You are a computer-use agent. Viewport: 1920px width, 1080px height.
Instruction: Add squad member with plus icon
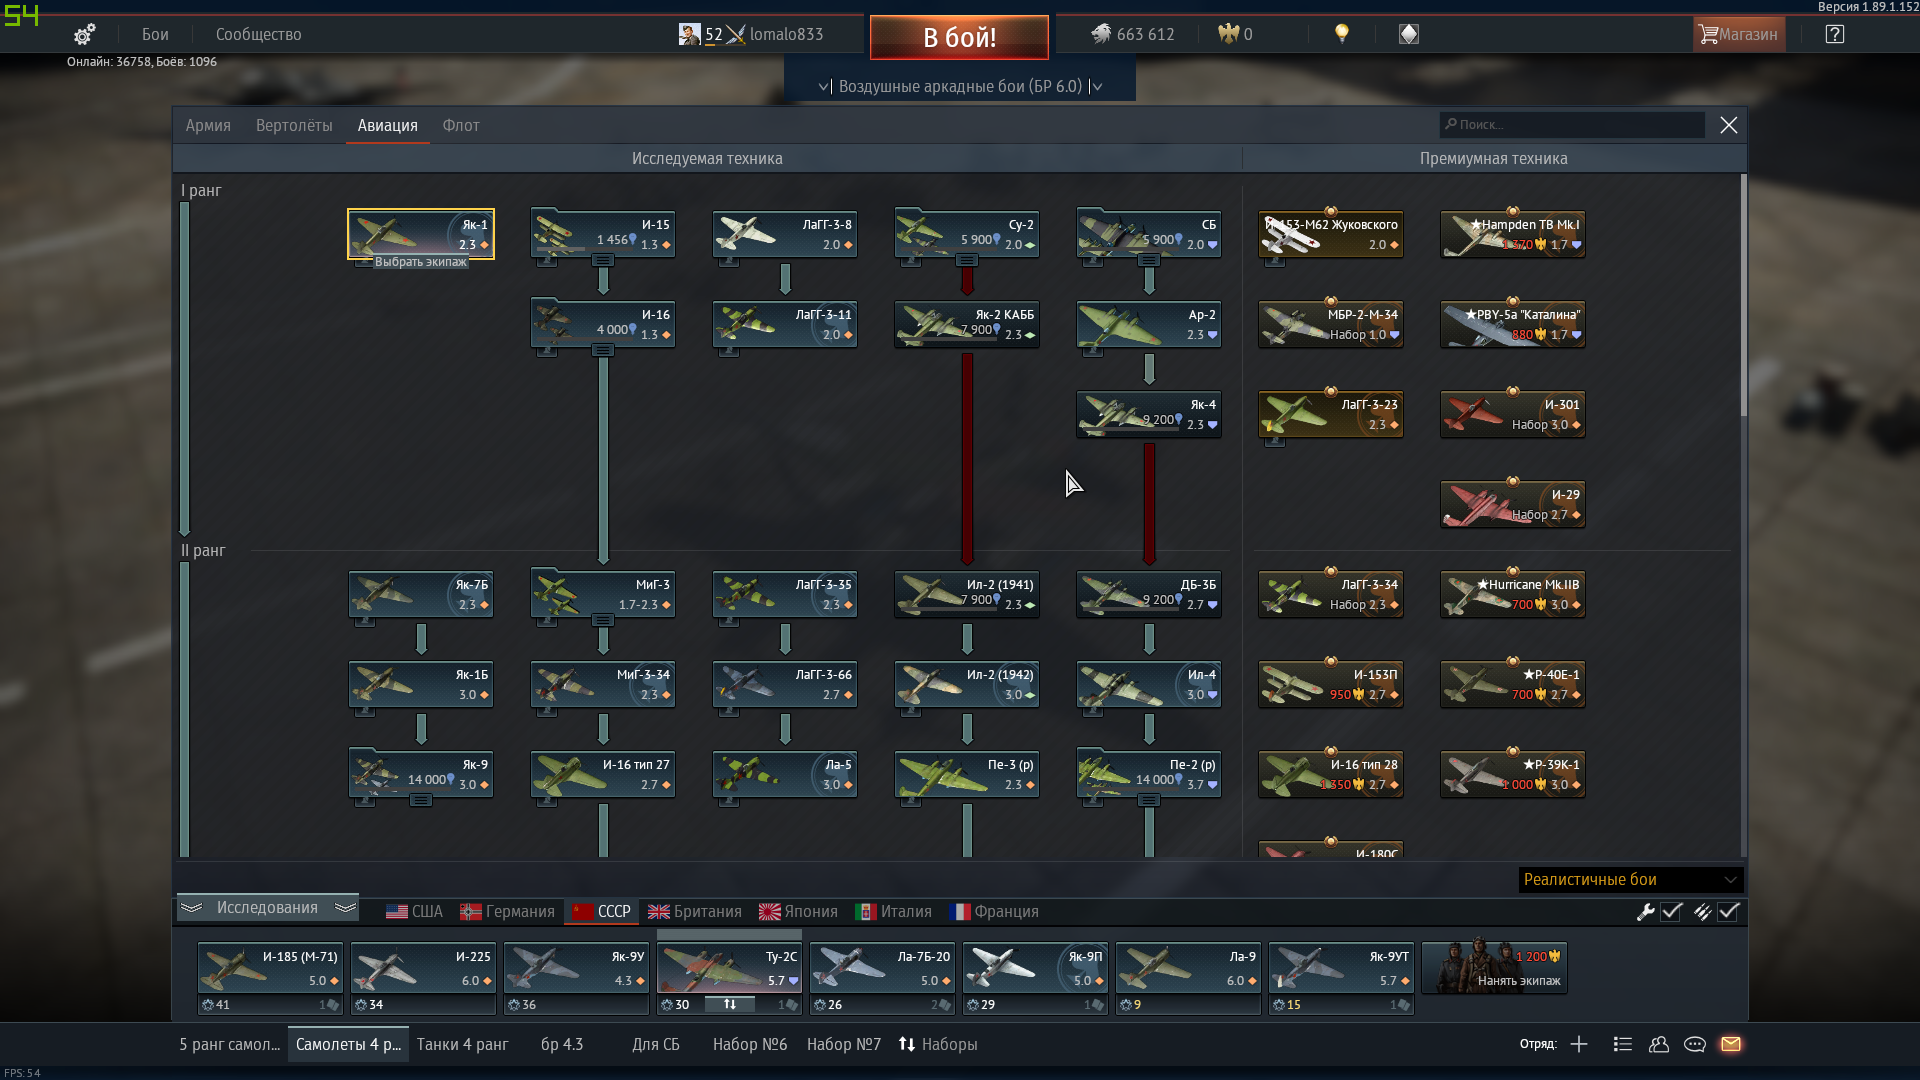pyautogui.click(x=1579, y=1044)
